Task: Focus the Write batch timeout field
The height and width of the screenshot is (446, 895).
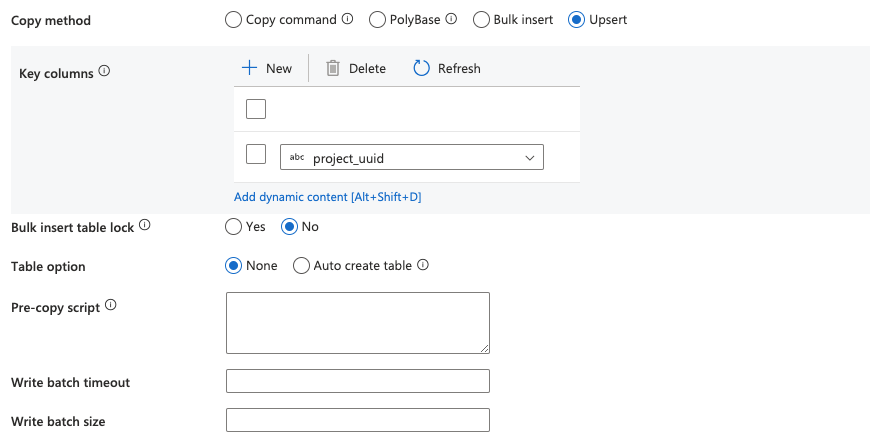Action: pyautogui.click(x=357, y=381)
